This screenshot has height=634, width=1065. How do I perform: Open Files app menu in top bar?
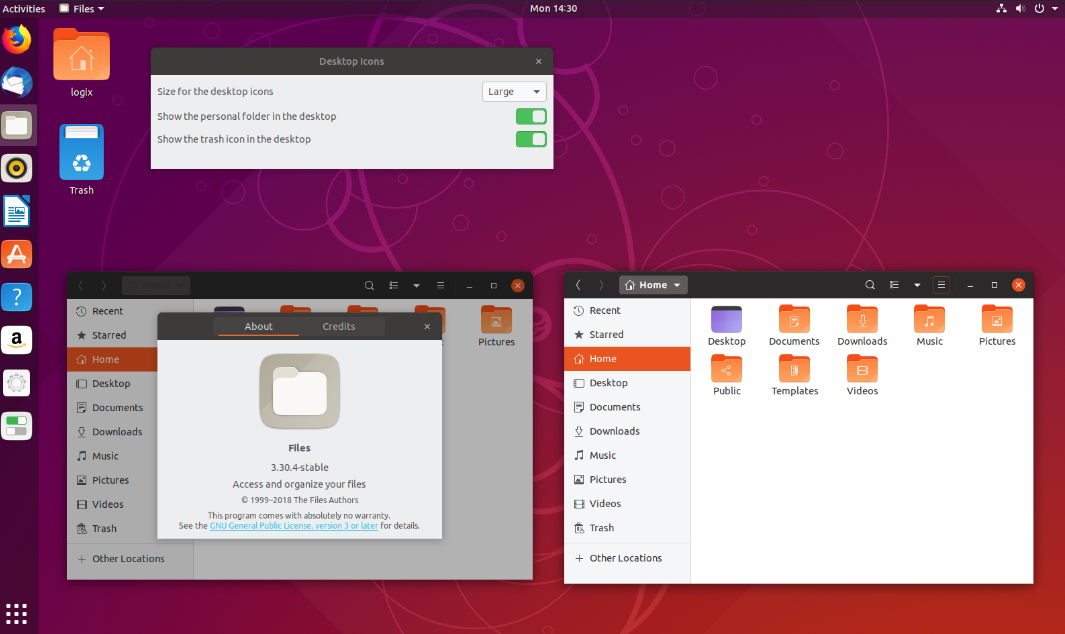82,8
